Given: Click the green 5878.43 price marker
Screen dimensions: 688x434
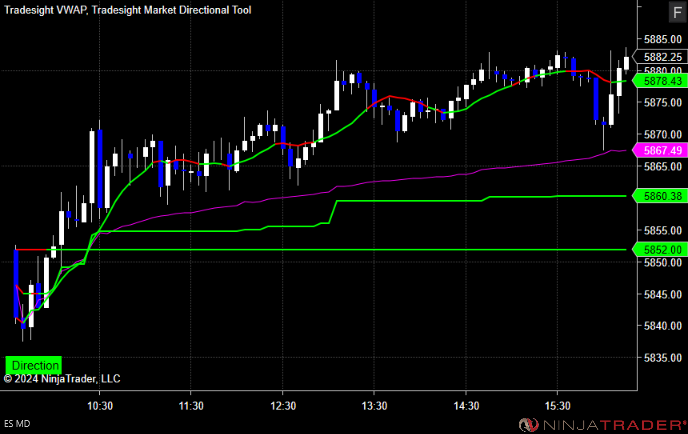Looking at the screenshot, I should click(x=660, y=81).
